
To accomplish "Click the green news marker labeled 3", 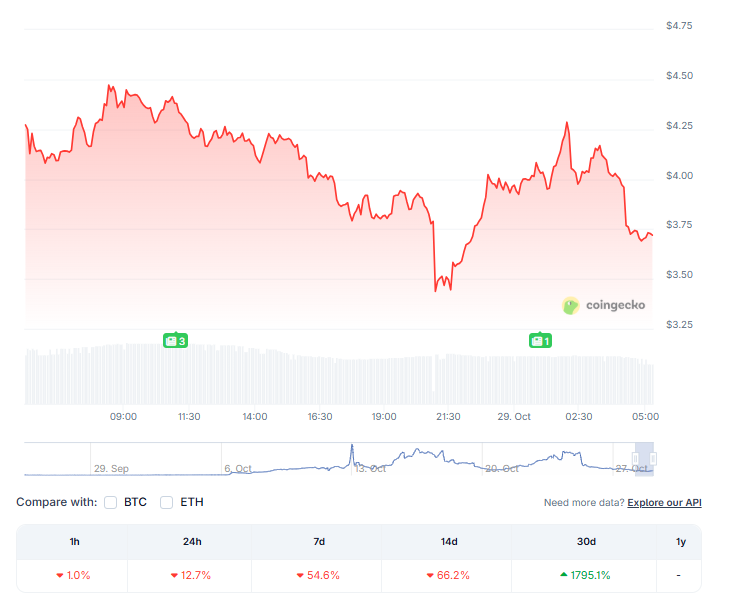I will 175,341.
